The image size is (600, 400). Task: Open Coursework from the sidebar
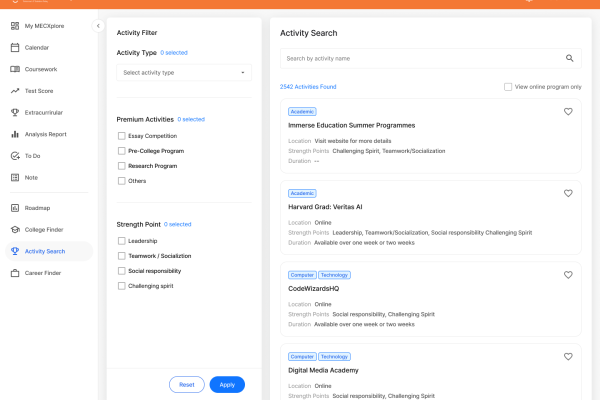tap(41, 69)
